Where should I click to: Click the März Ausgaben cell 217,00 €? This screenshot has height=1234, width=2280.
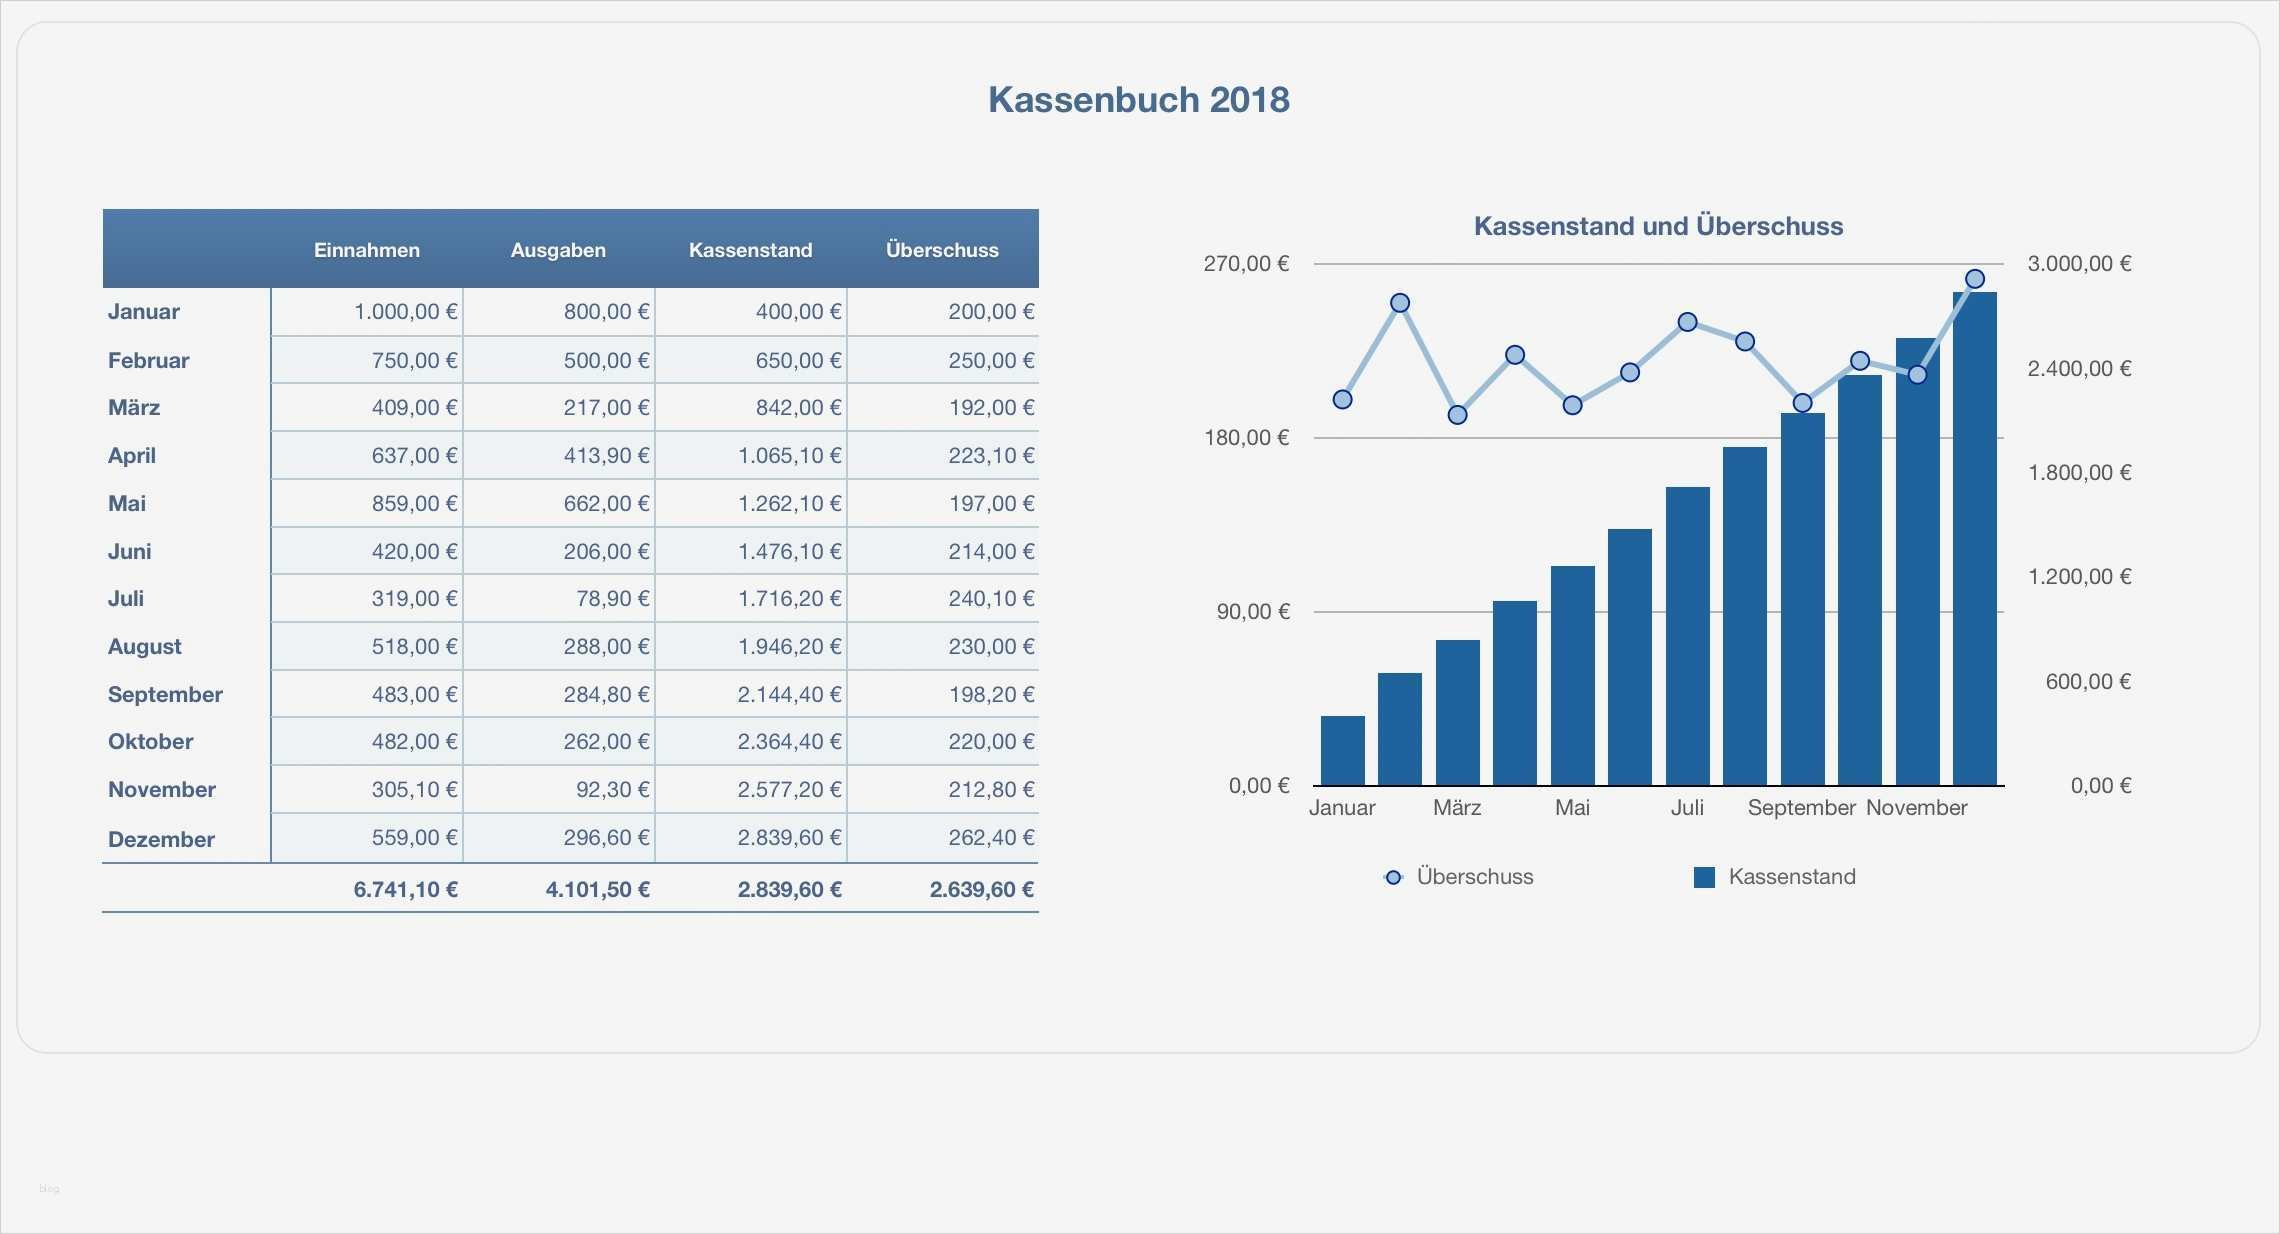(606, 407)
